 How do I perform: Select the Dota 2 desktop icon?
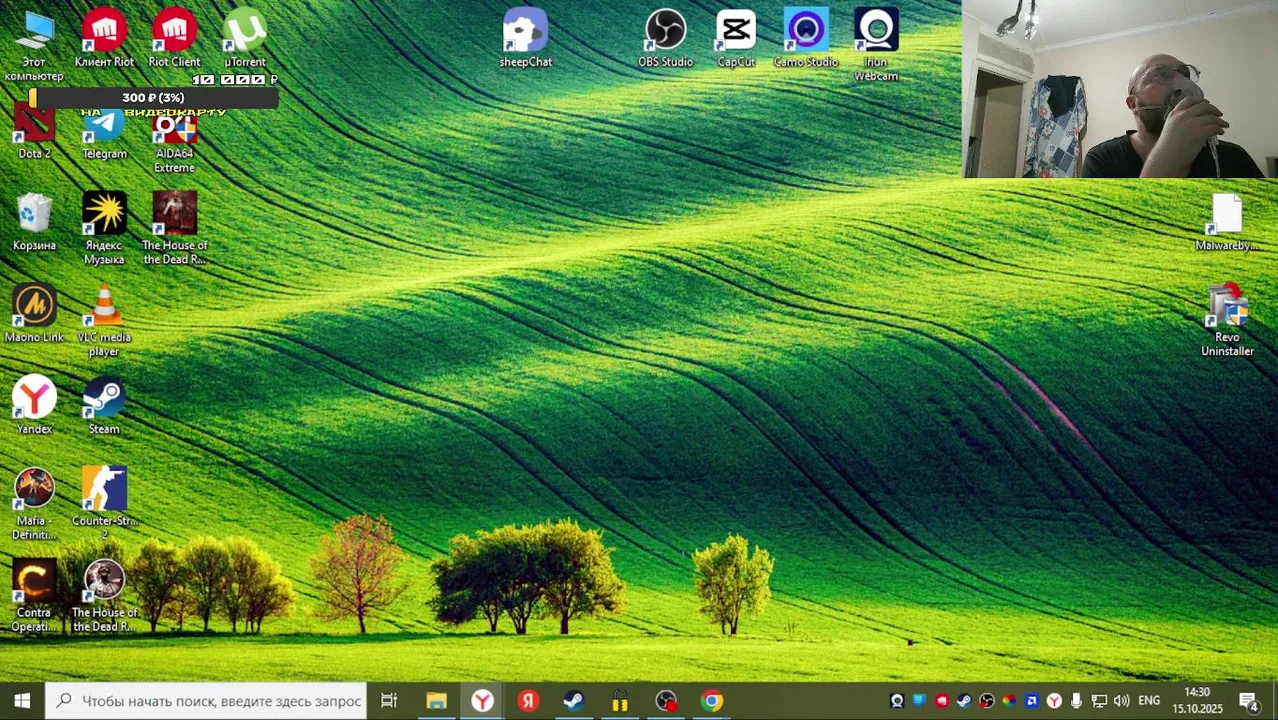point(34,131)
